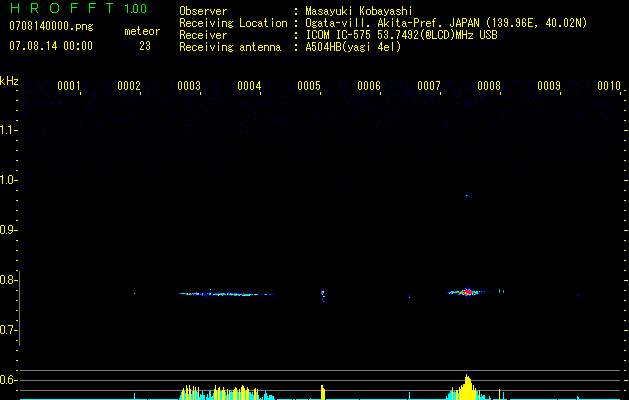Screen dimensions: 629x400
Task: Click the Receiver label
Action: pyautogui.click(x=203, y=35)
